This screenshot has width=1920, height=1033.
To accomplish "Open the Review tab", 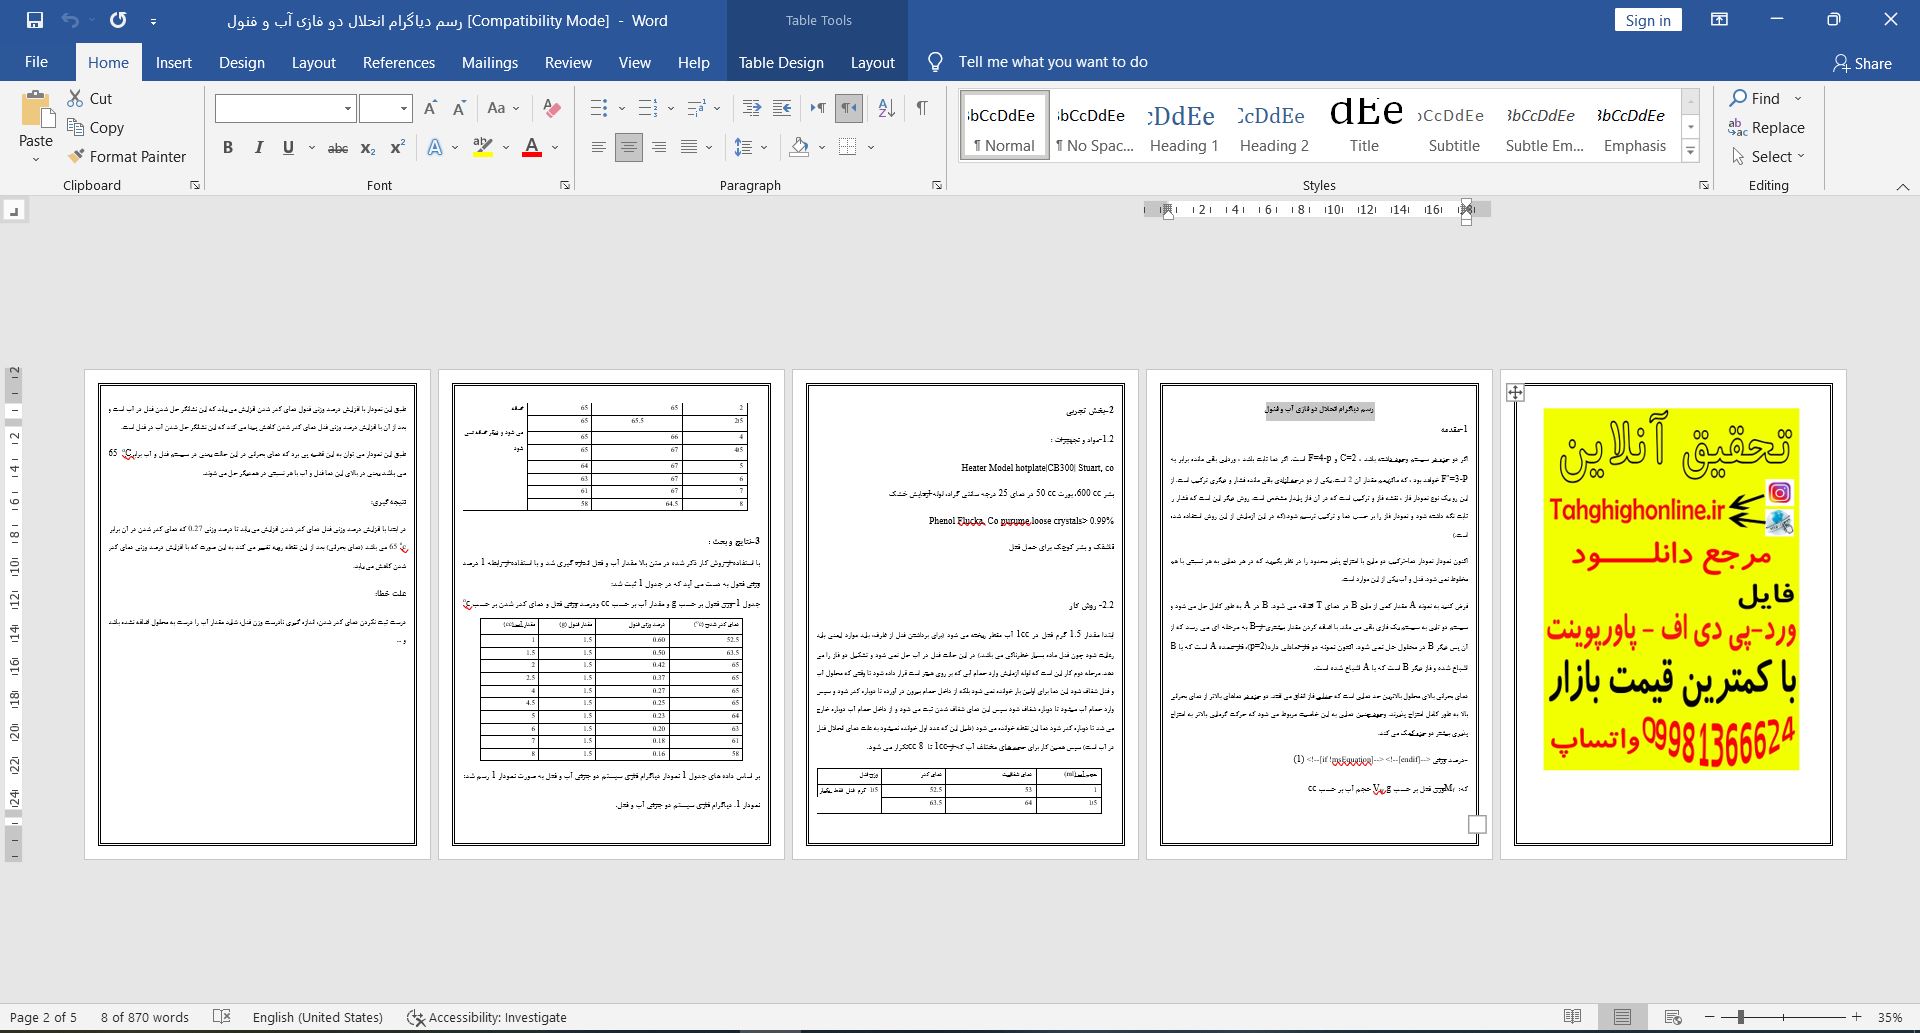I will pos(568,62).
